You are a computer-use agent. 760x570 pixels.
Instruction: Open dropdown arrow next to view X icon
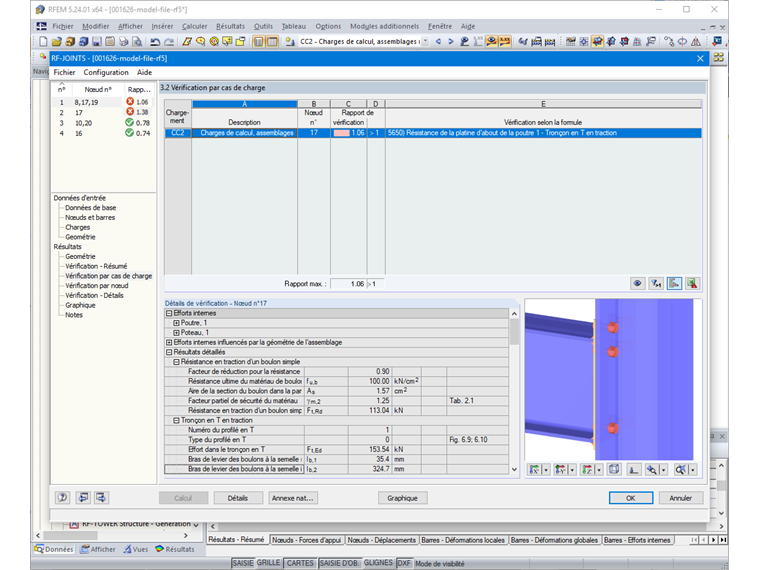click(546, 470)
